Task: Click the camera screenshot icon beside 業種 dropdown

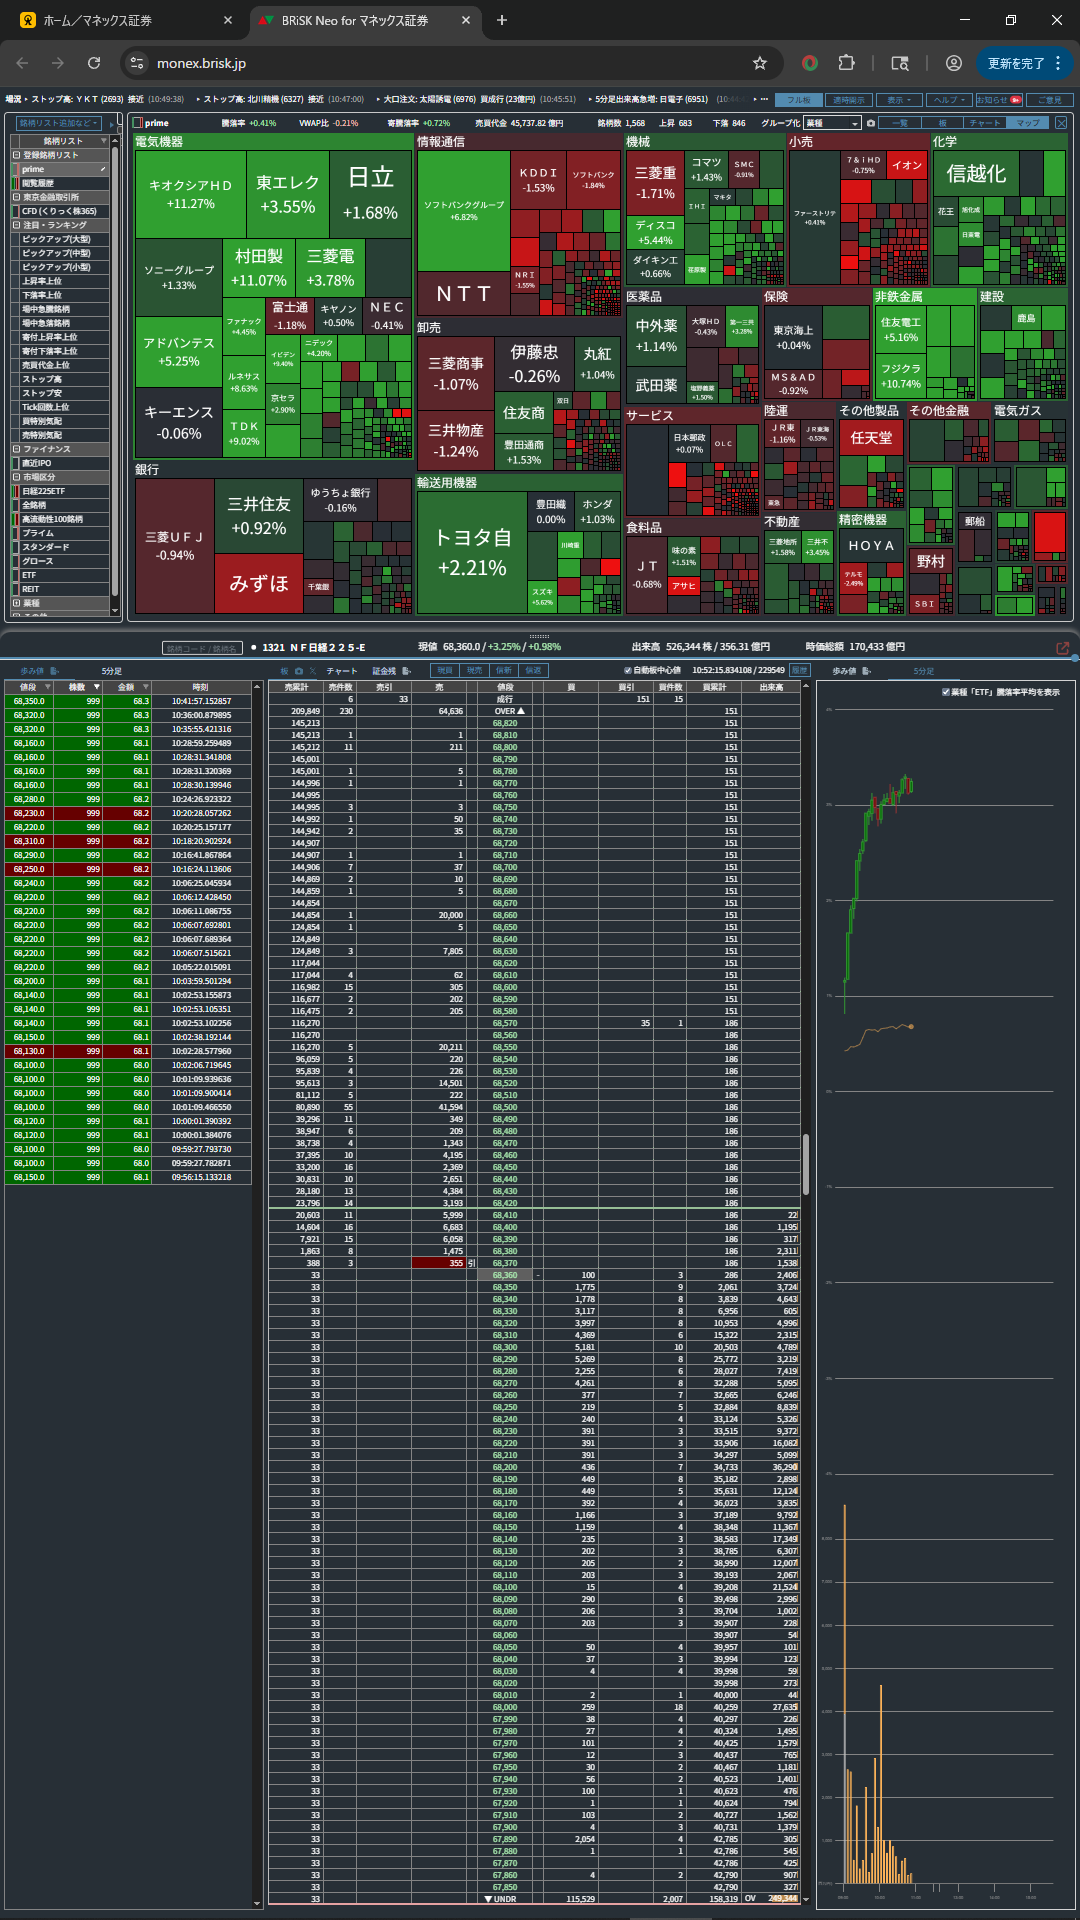Action: pyautogui.click(x=871, y=123)
